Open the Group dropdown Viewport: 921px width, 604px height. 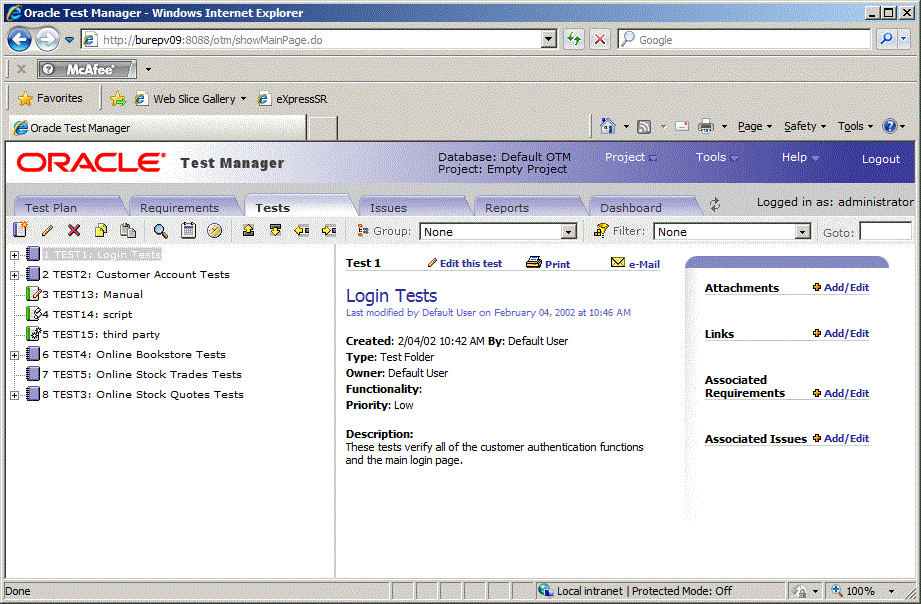coord(569,231)
